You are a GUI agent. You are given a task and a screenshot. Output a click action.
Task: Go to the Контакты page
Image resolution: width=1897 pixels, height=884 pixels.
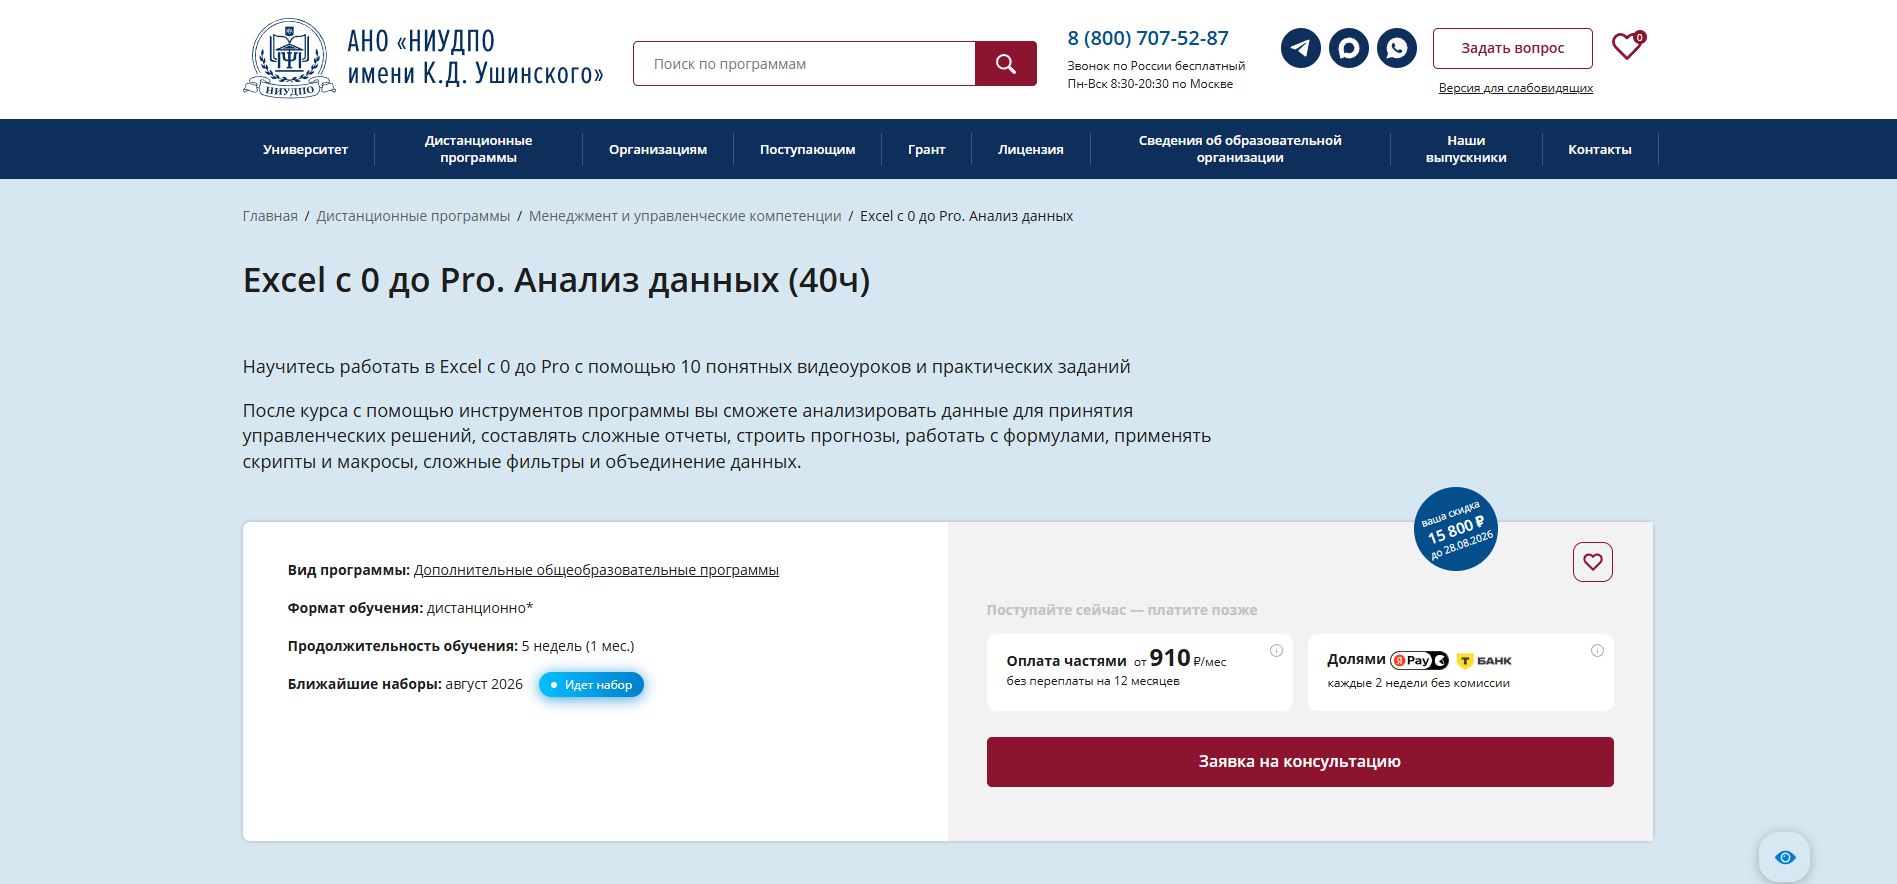(x=1599, y=149)
